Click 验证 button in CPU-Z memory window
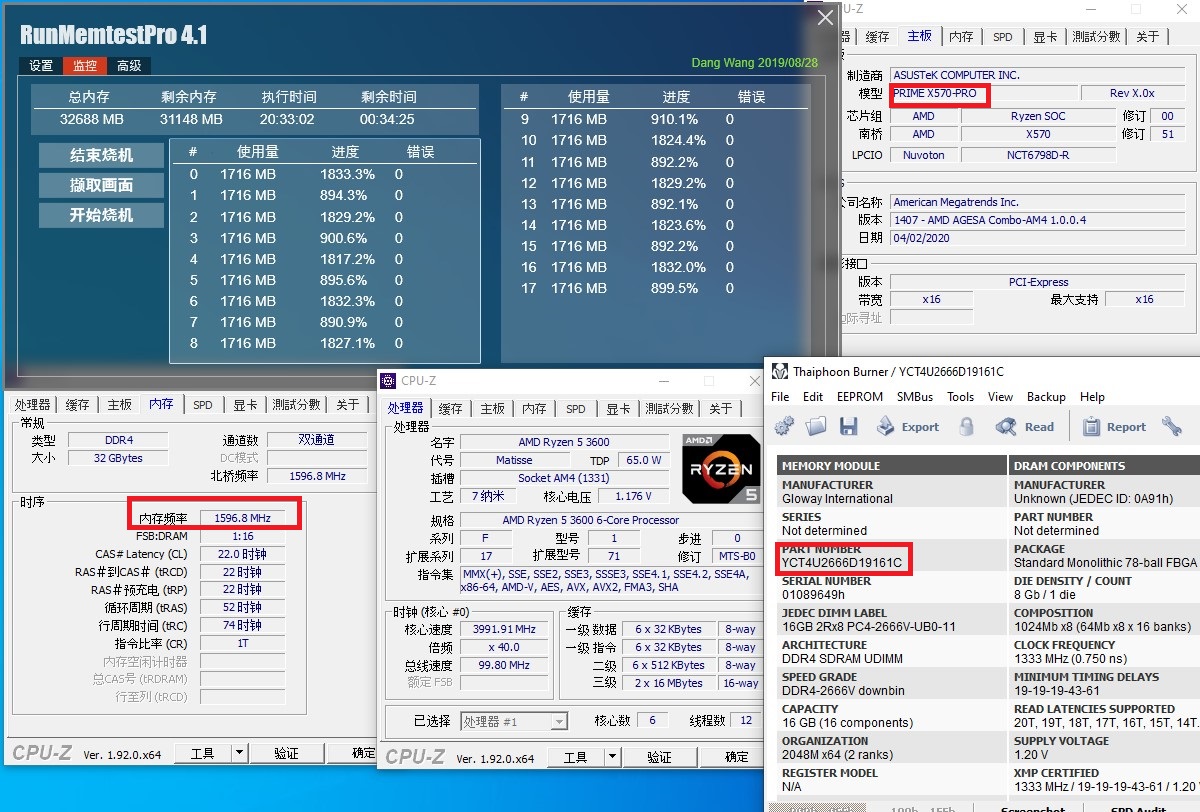Viewport: 1200px width, 812px height. tap(287, 753)
